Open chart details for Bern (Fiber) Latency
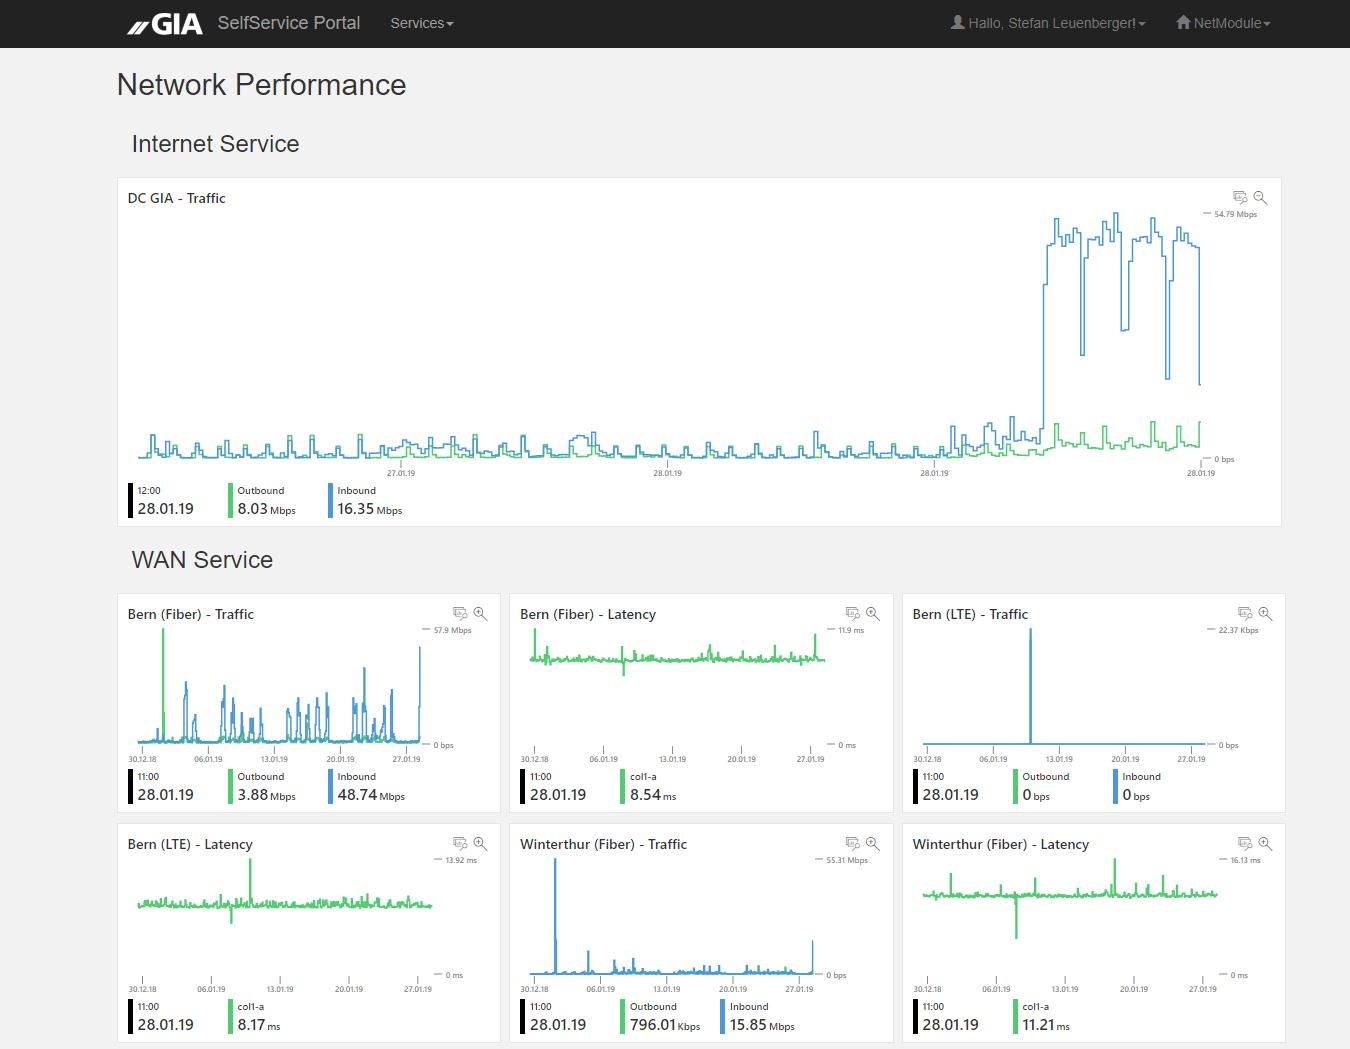This screenshot has height=1049, width=1350. click(852, 614)
